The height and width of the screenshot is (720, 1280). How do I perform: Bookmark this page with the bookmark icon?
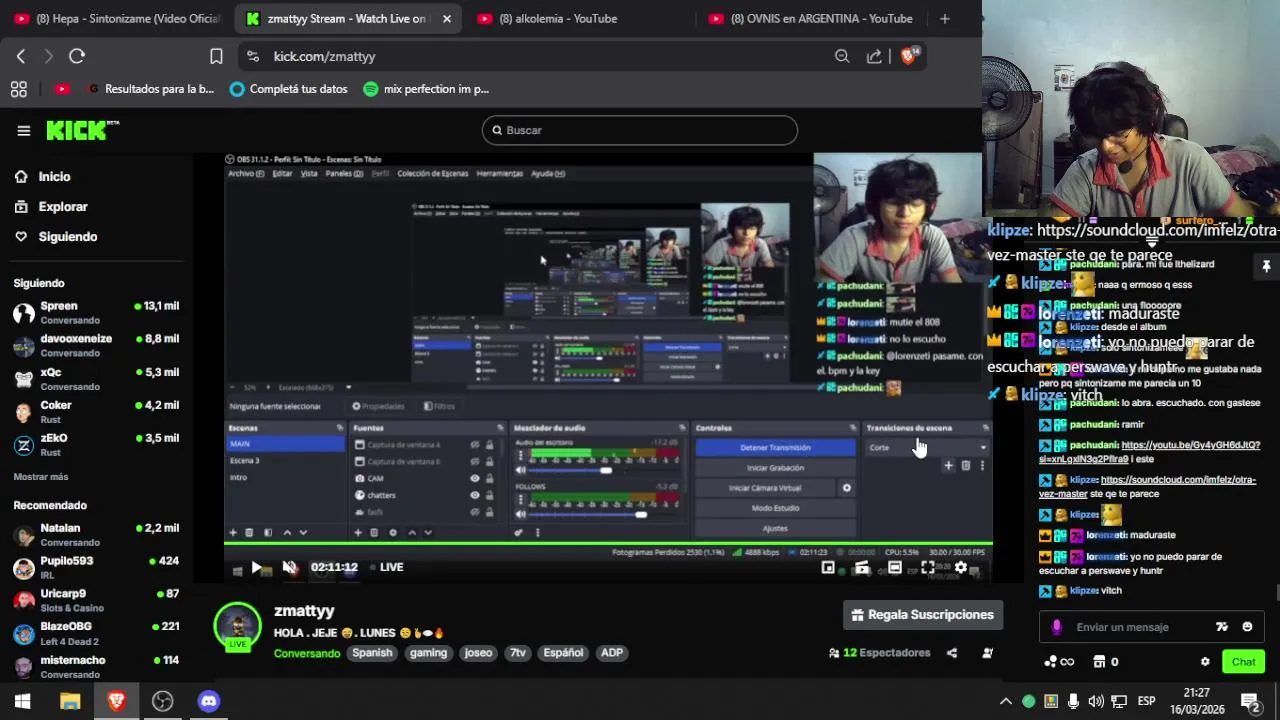tap(216, 56)
